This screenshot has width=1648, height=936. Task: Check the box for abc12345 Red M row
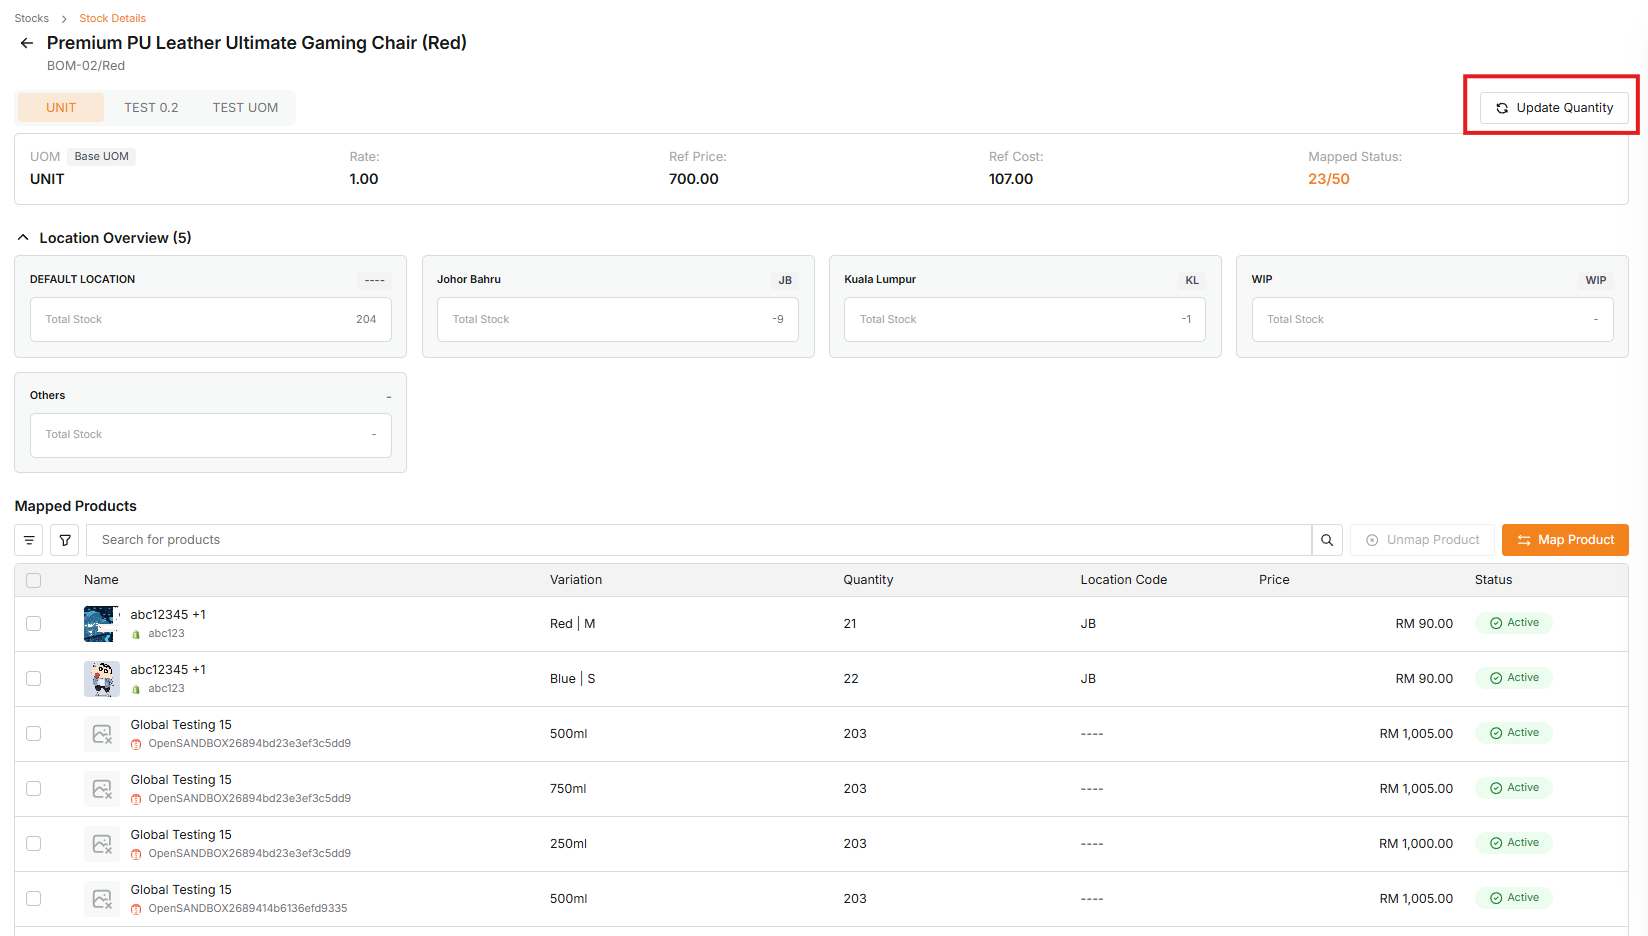coord(34,624)
